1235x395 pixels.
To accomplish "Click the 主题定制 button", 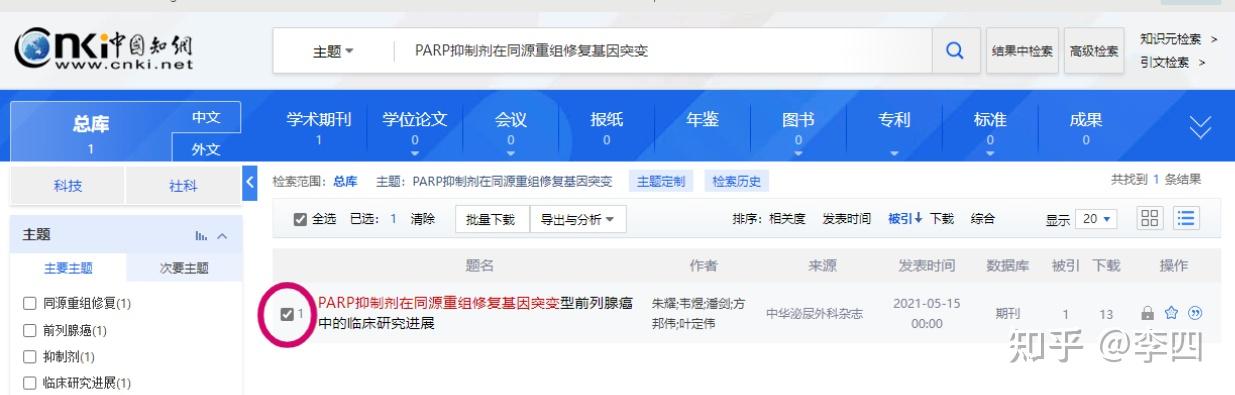I will [661, 182].
